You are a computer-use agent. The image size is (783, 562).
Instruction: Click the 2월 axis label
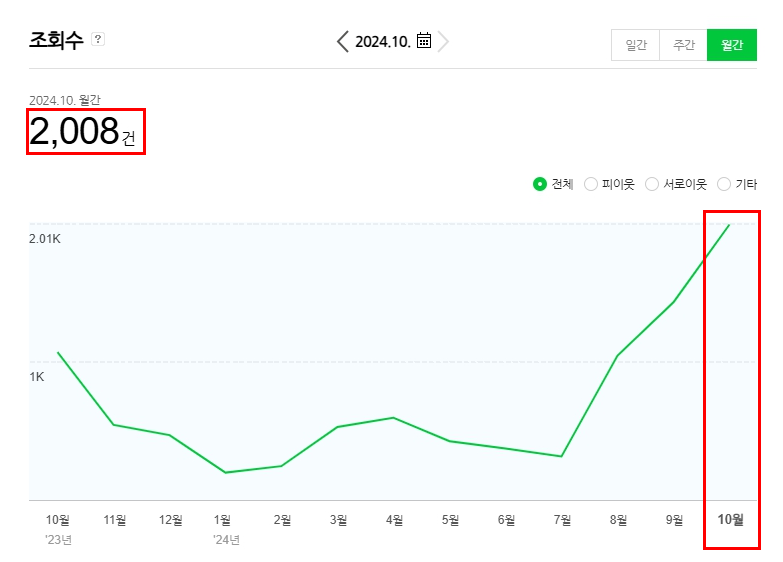point(282,520)
